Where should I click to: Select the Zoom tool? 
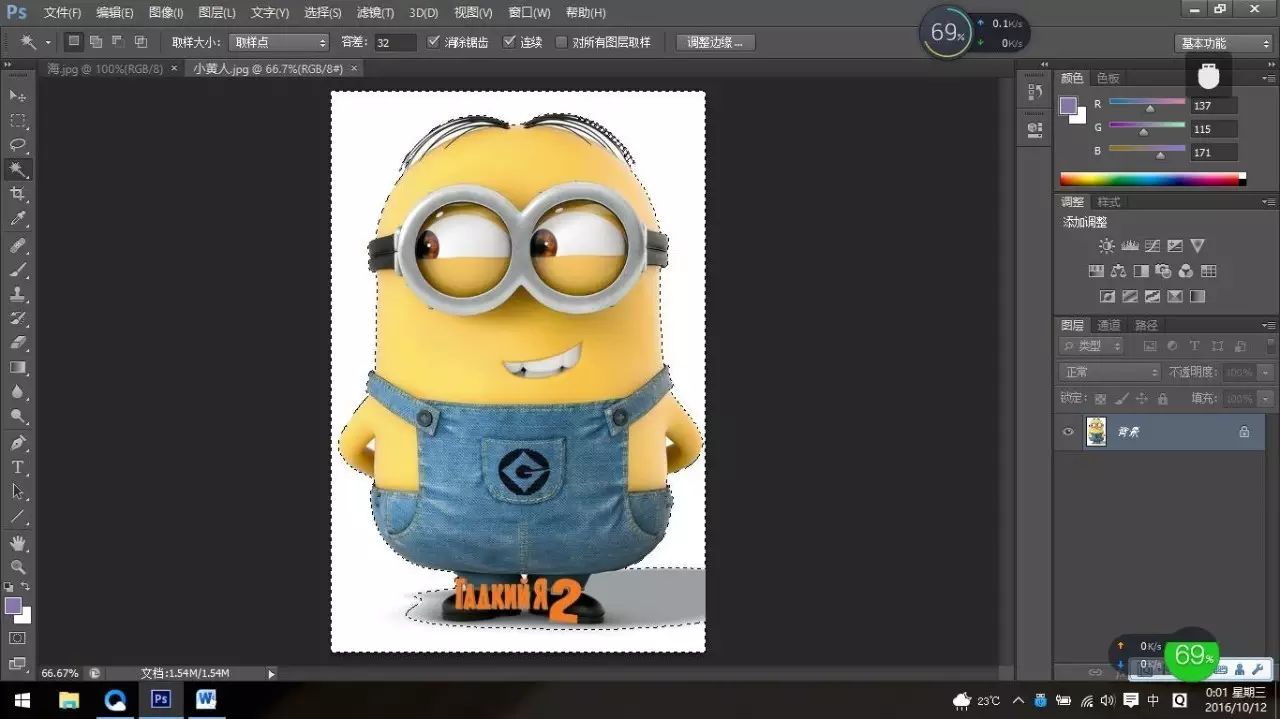[x=18, y=567]
